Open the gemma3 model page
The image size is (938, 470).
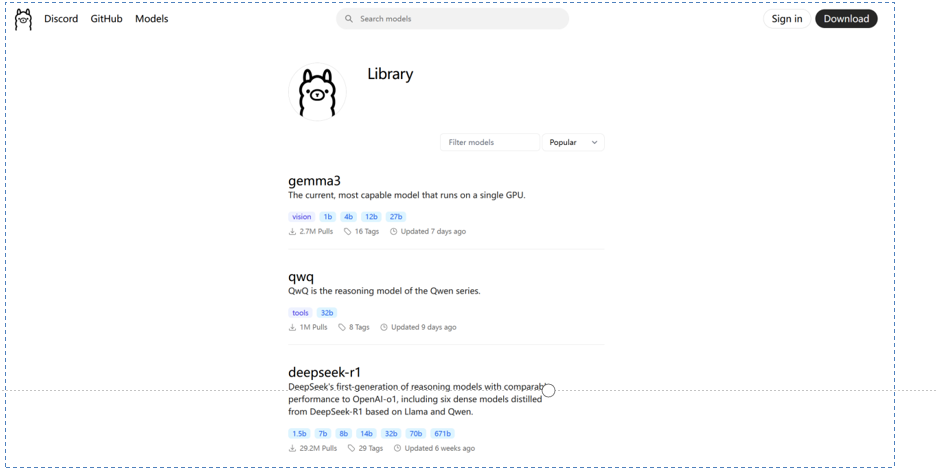click(314, 181)
